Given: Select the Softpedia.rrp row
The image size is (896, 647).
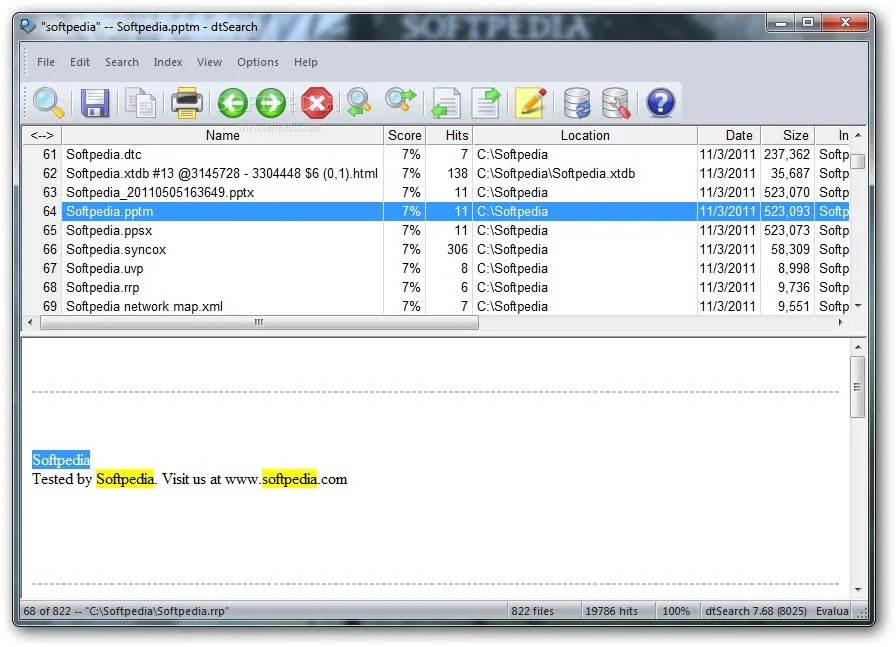Looking at the screenshot, I should tap(436, 287).
